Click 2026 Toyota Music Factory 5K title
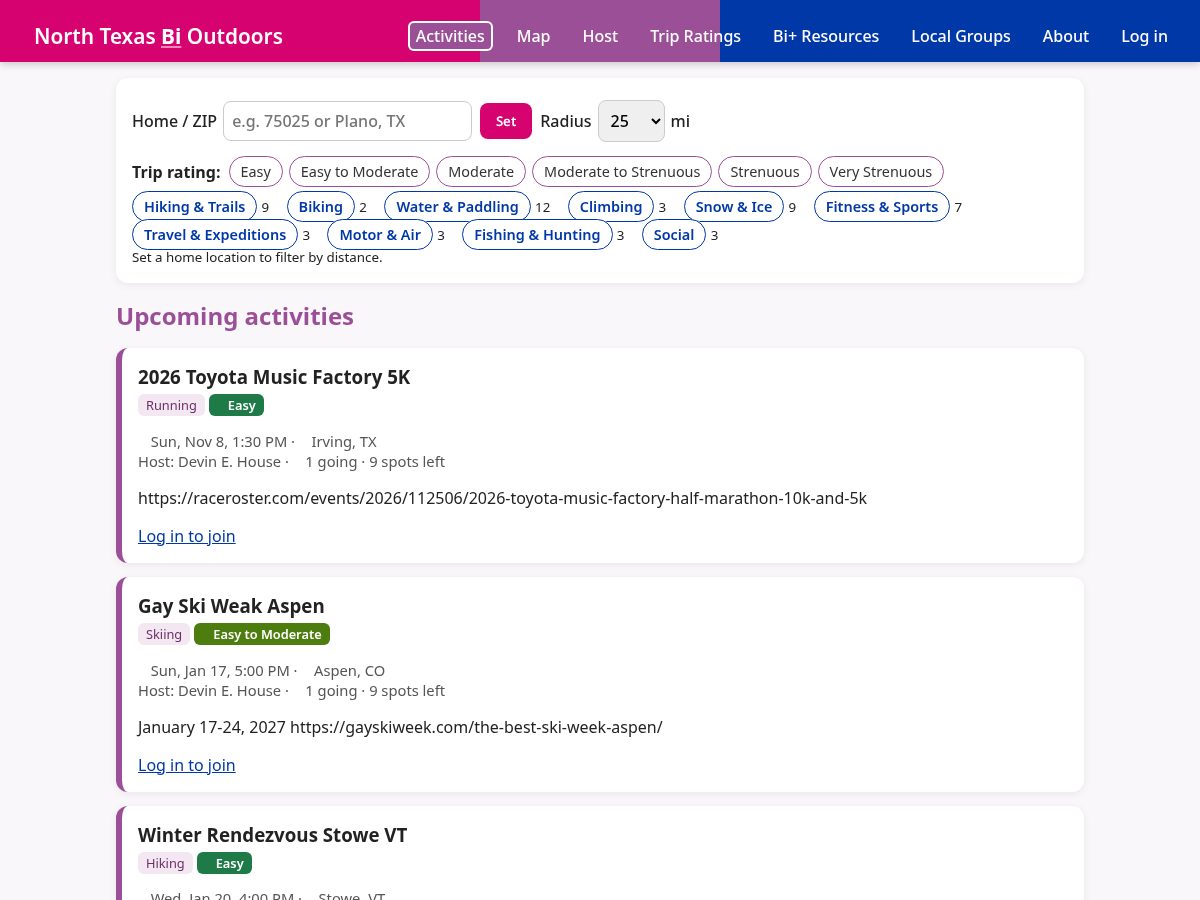 (274, 377)
